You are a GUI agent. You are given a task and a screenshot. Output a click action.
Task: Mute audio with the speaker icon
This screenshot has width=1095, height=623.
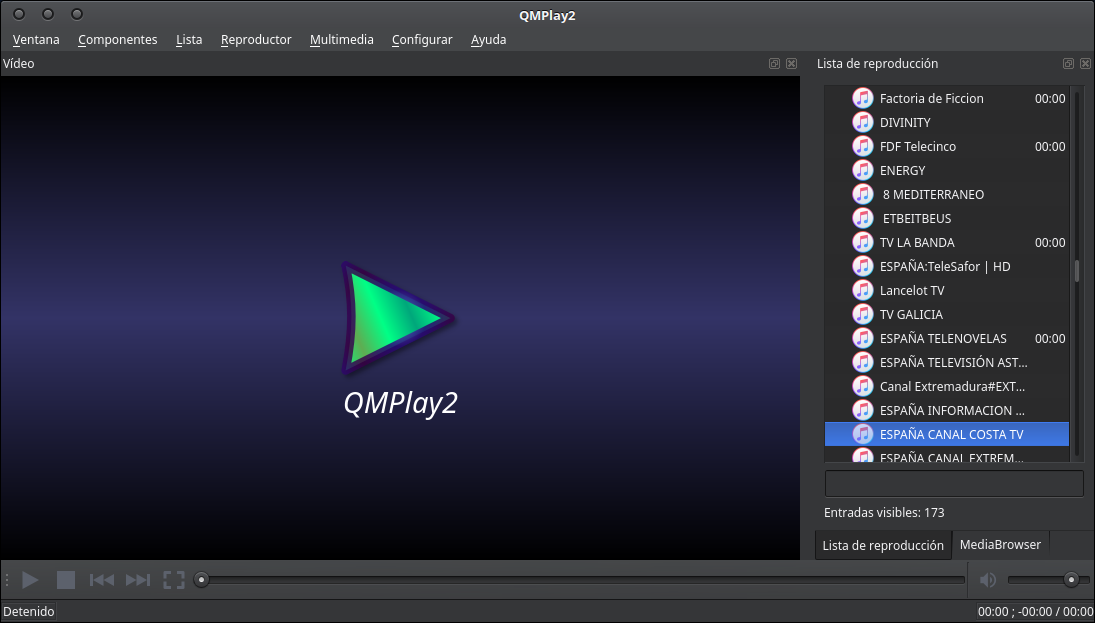point(987,580)
